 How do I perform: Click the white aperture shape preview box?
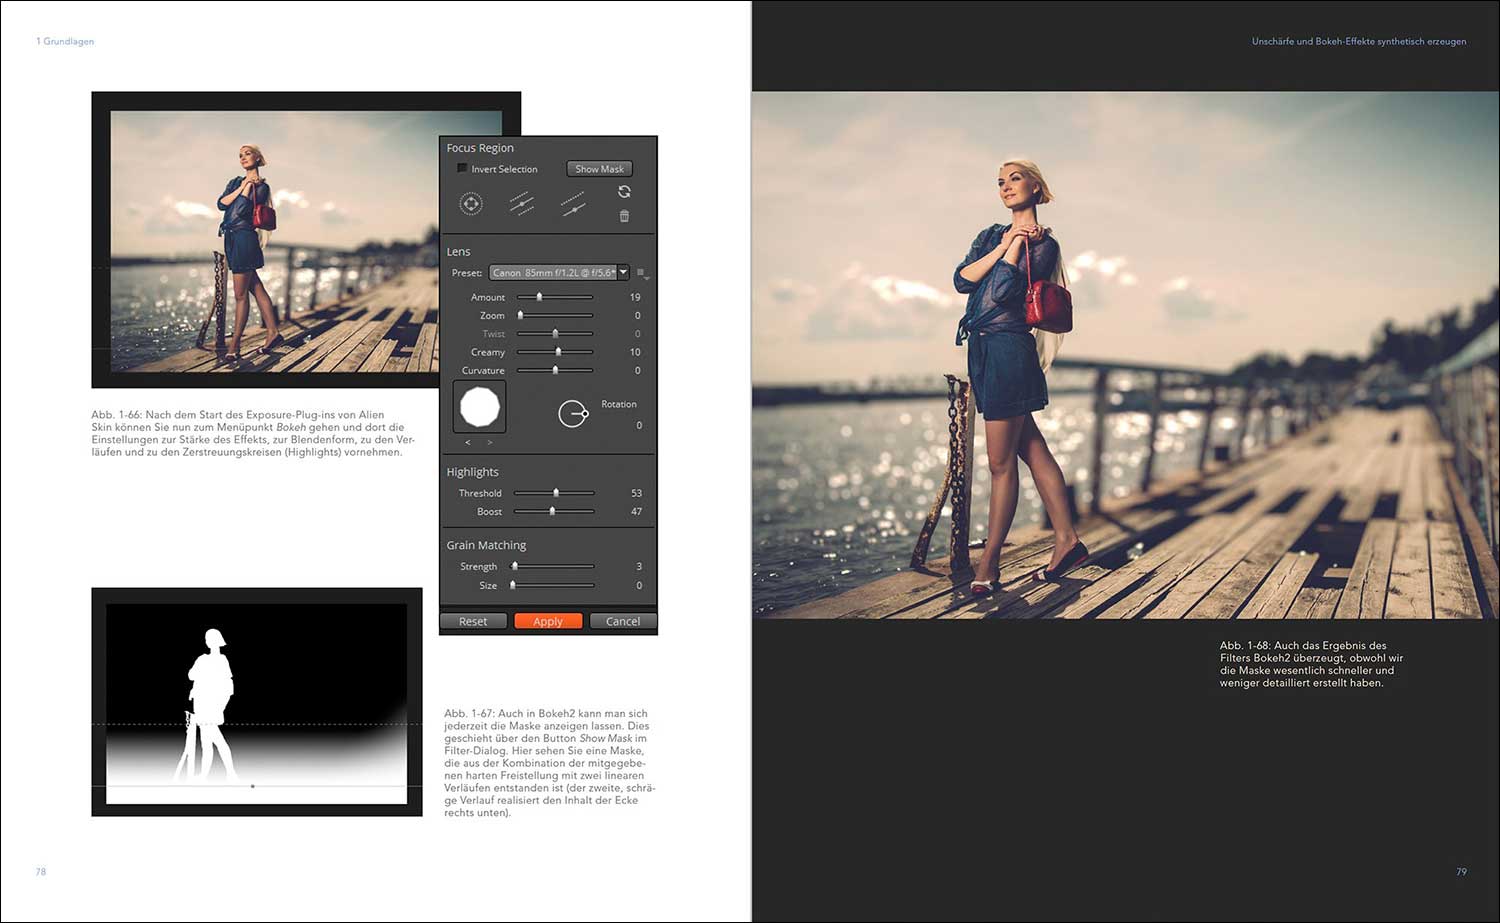pyautogui.click(x=480, y=407)
